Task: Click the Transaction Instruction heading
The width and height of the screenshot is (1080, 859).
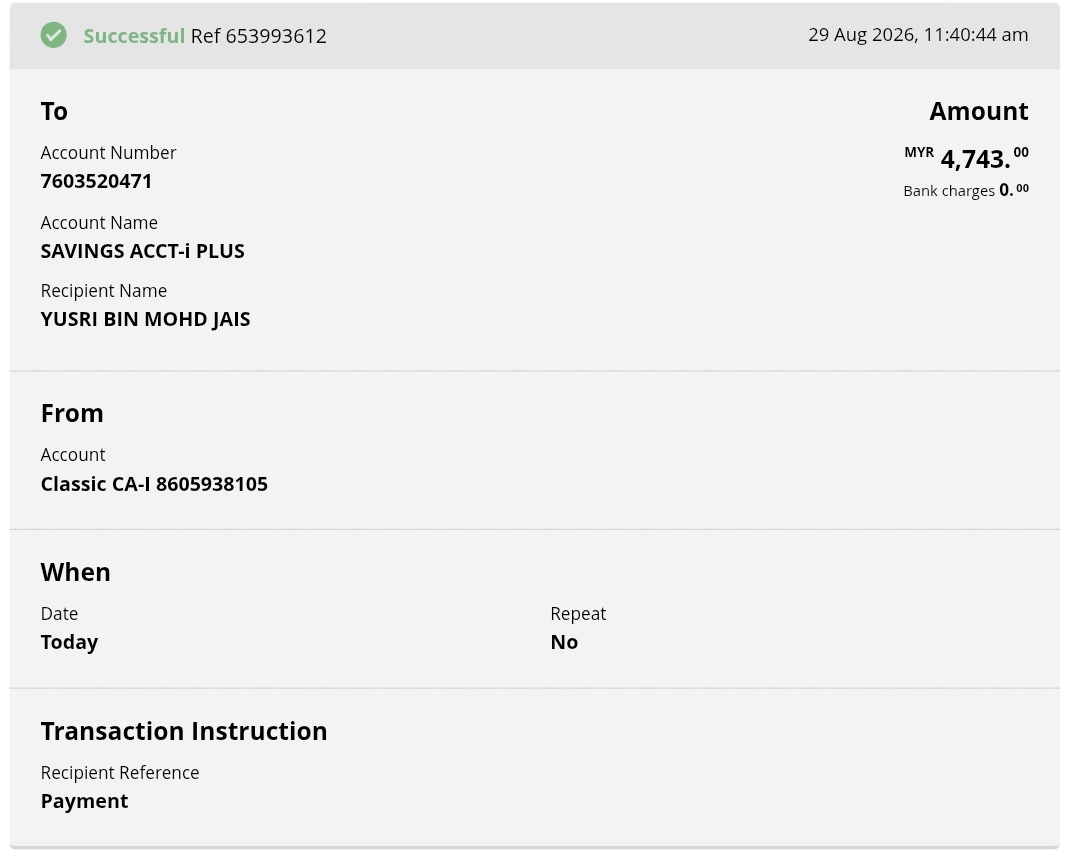Action: (x=184, y=731)
